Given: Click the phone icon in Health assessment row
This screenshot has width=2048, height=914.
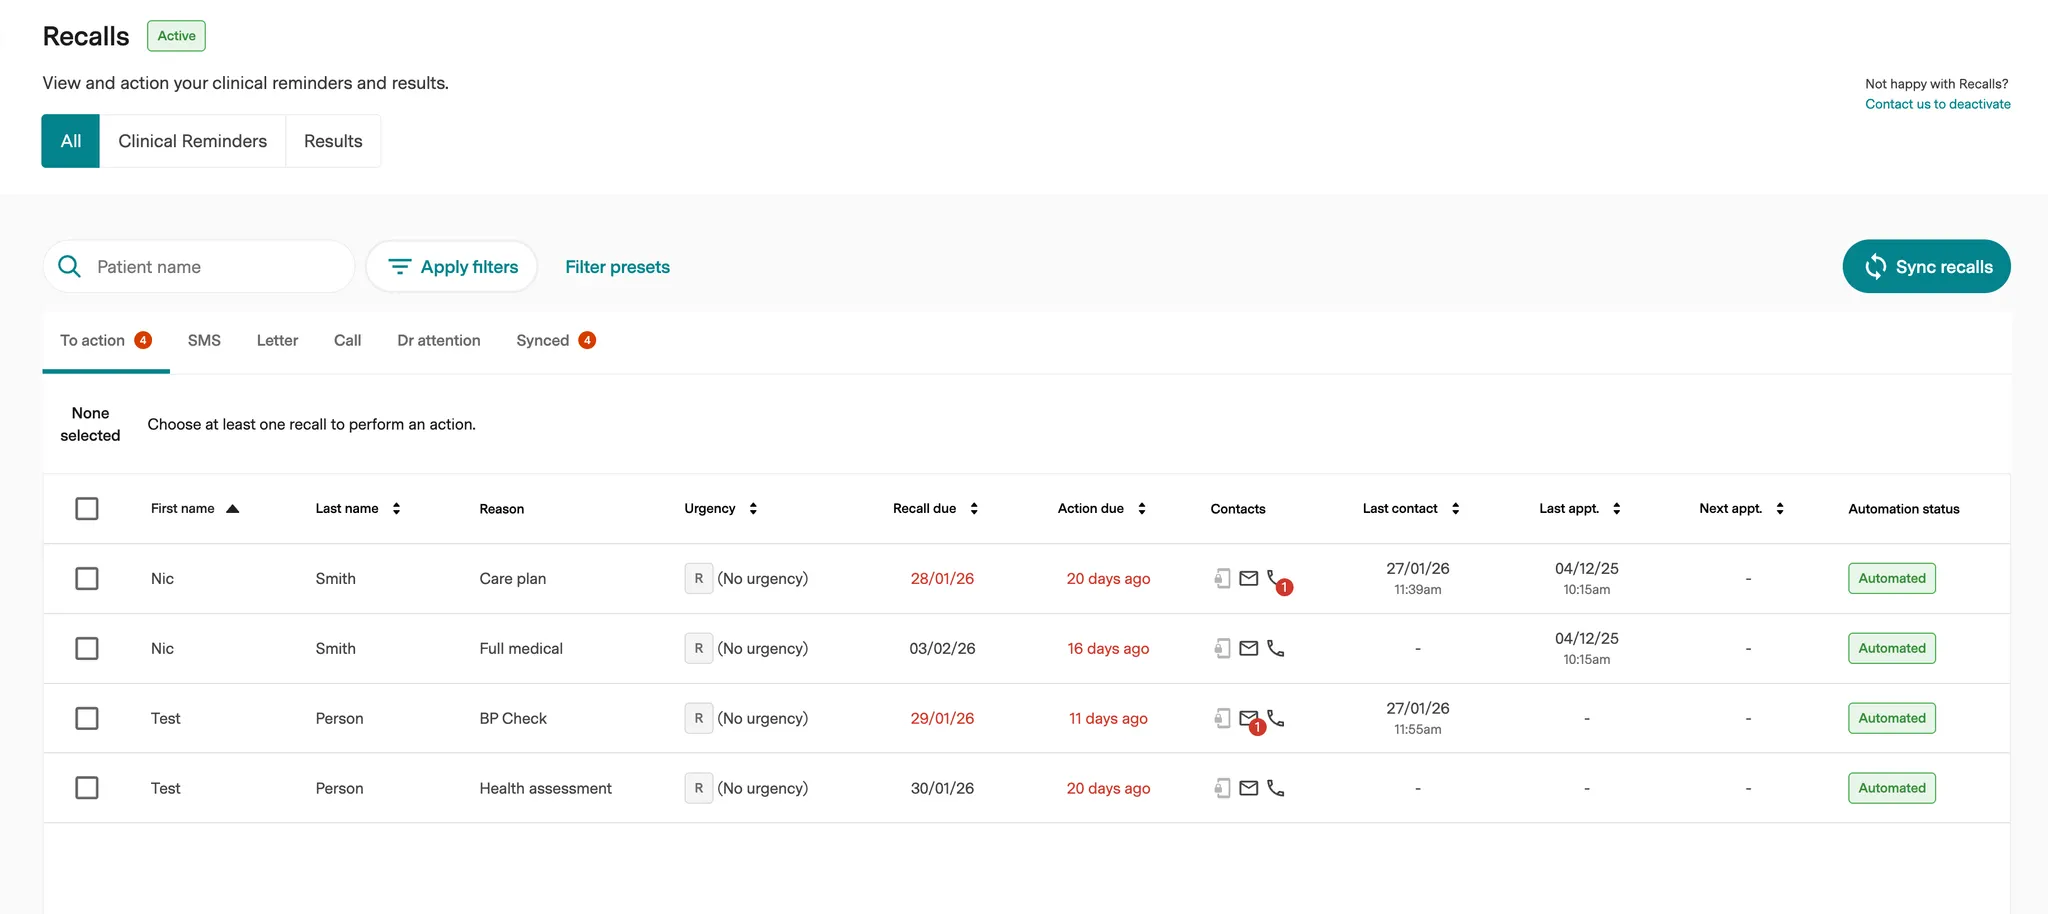Looking at the screenshot, I should pos(1275,788).
